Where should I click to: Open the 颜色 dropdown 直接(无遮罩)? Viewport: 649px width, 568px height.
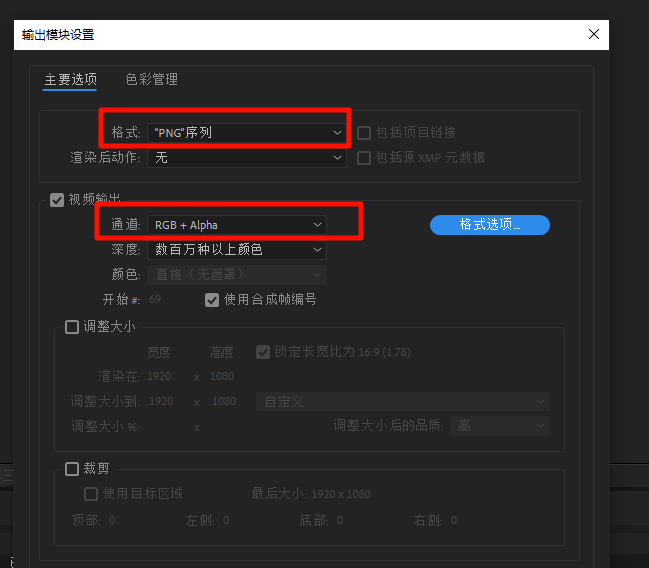pyautogui.click(x=237, y=274)
